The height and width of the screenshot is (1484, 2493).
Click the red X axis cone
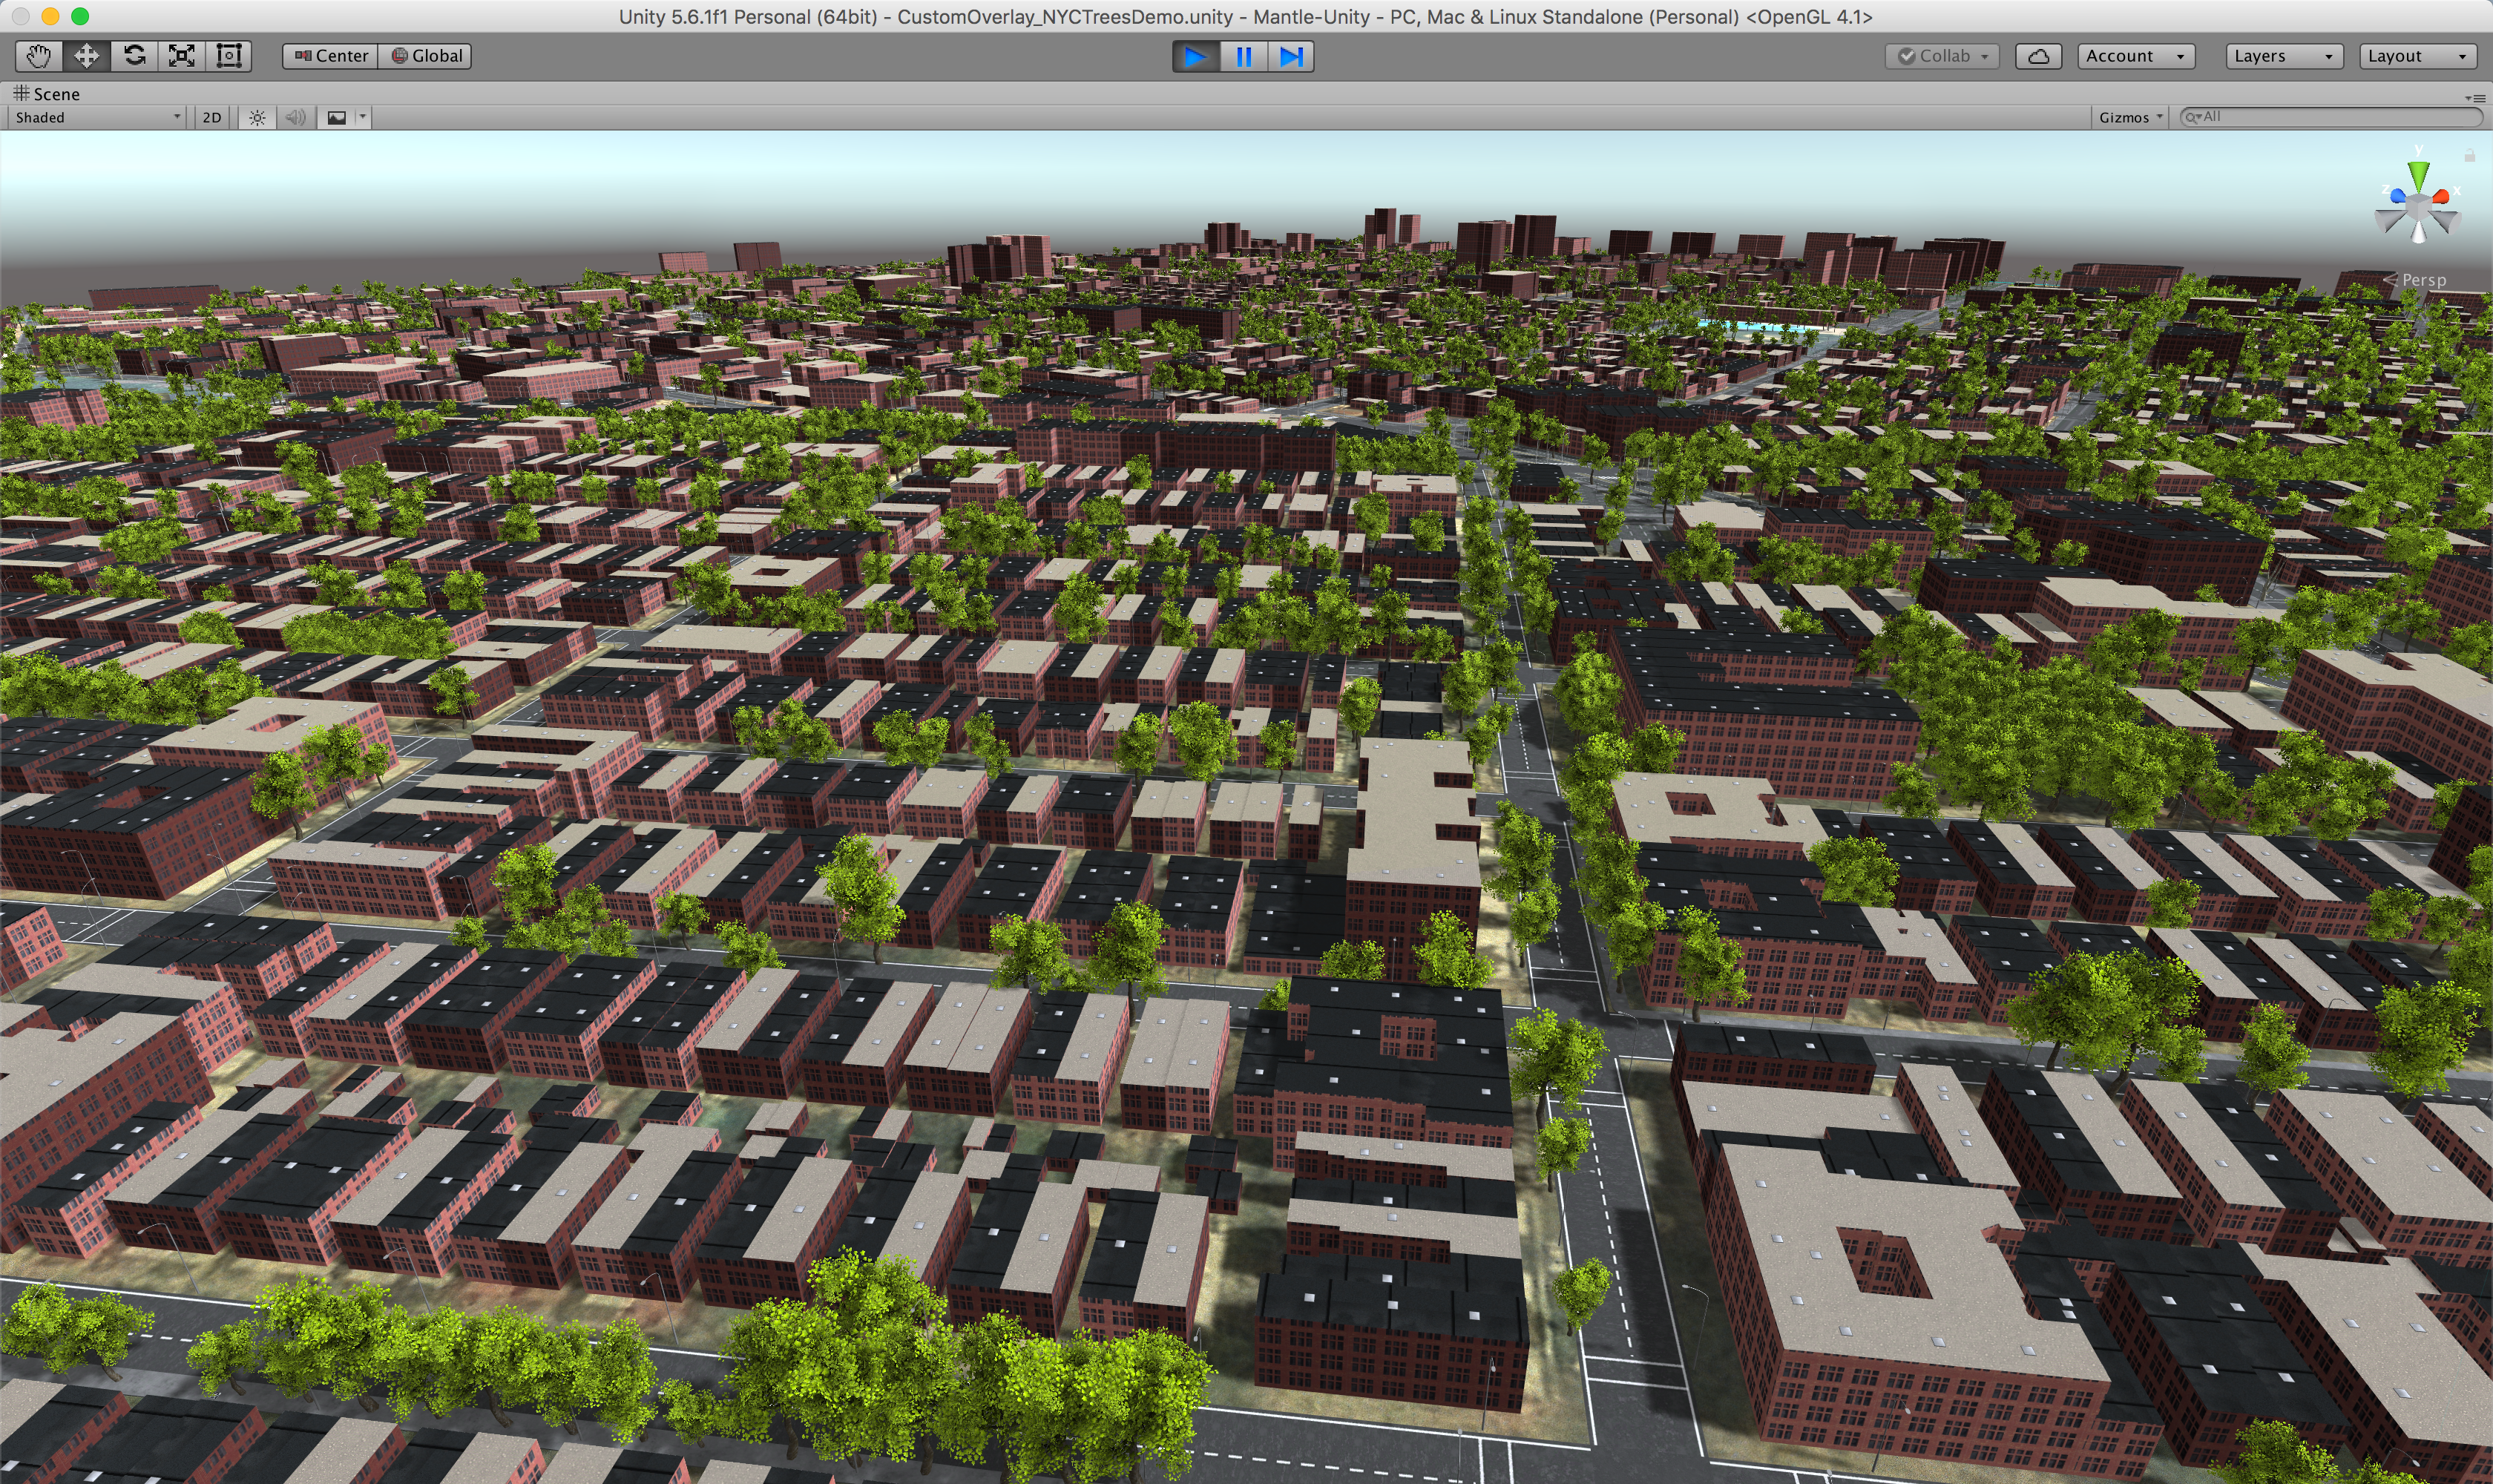click(2441, 196)
